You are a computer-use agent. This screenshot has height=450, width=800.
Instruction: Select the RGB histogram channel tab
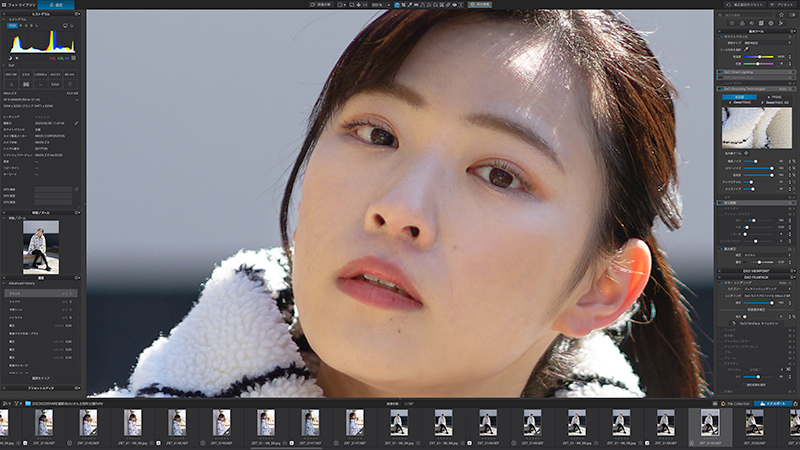click(12, 26)
